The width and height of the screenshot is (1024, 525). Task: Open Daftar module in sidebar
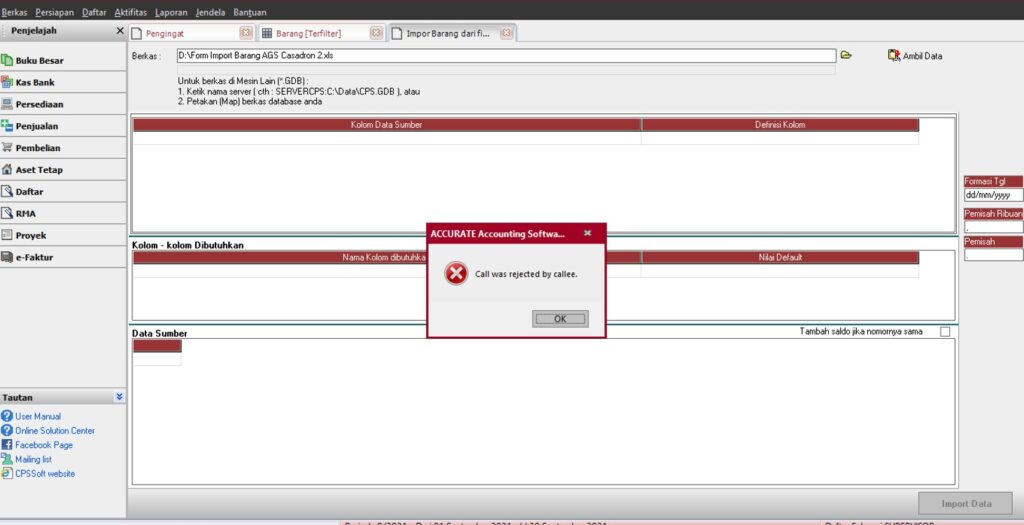coord(63,192)
